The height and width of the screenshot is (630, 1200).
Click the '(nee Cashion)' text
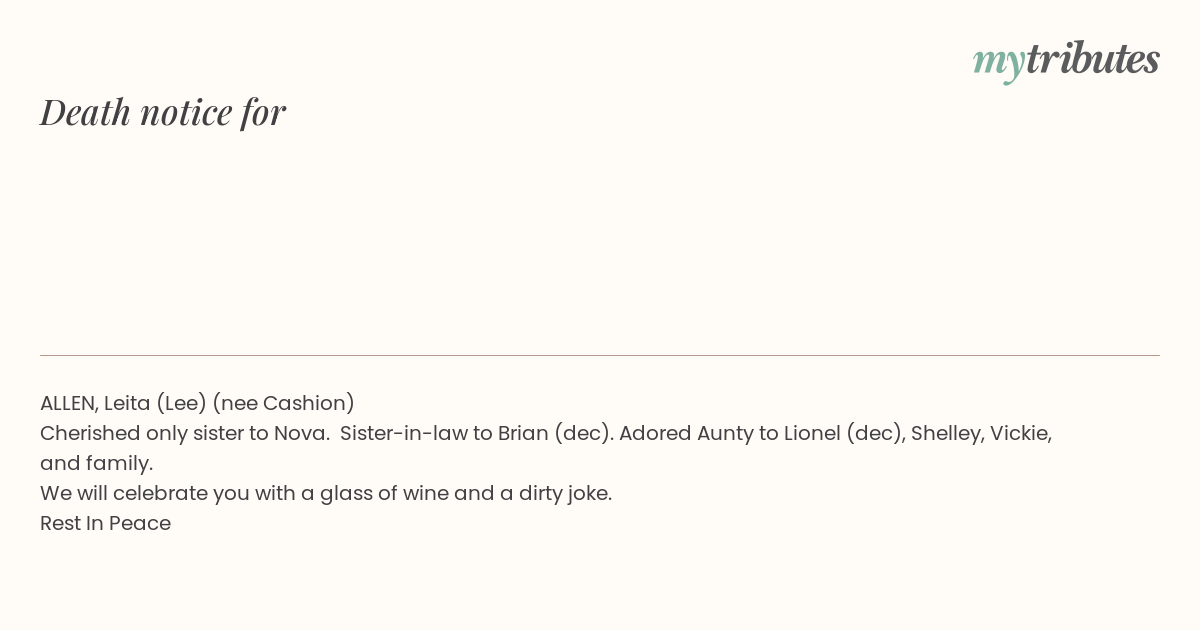pyautogui.click(x=283, y=403)
